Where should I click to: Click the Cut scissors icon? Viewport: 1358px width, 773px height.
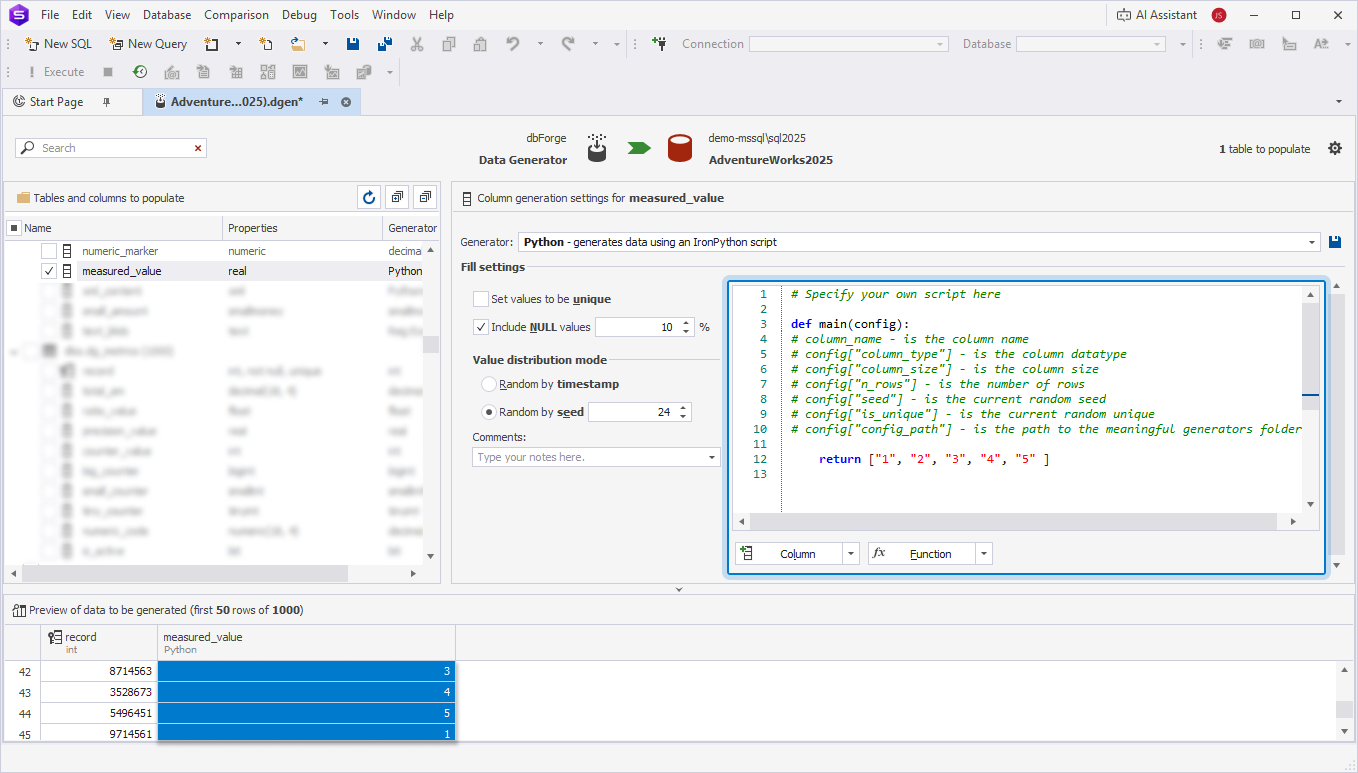click(x=417, y=44)
